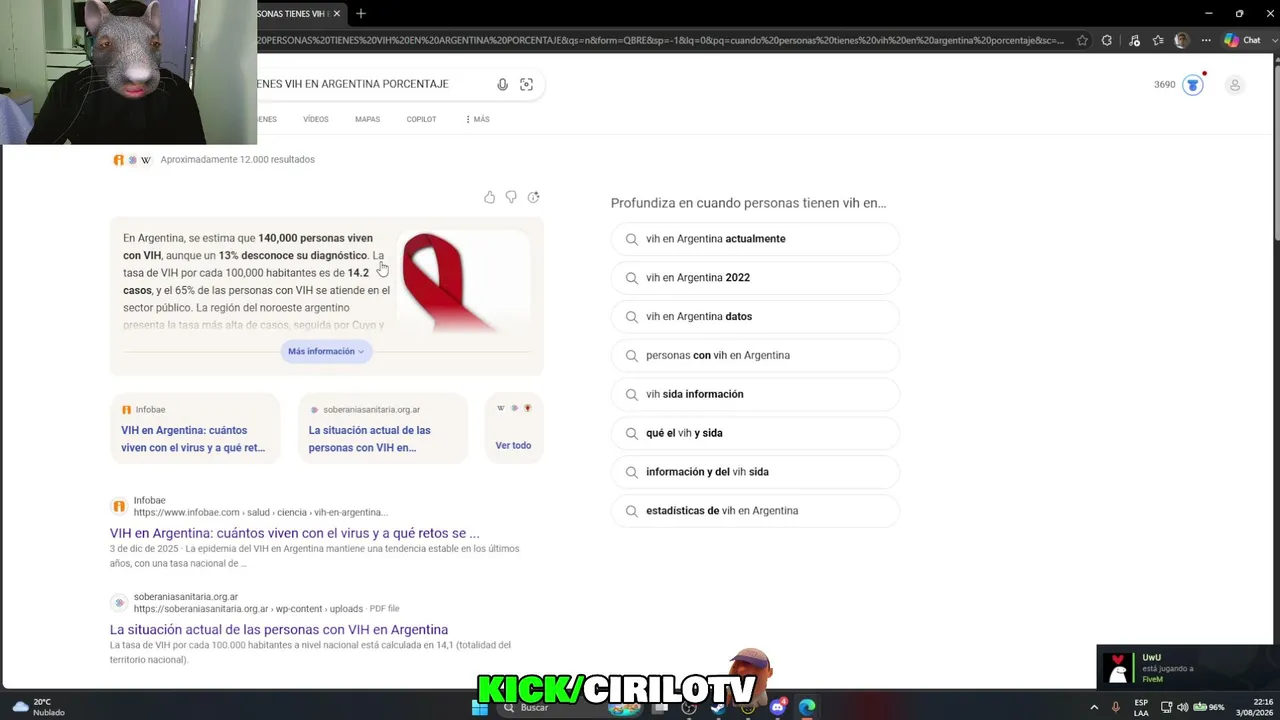1280x720 pixels.
Task: Close the current browser tab
Action: (x=337, y=14)
